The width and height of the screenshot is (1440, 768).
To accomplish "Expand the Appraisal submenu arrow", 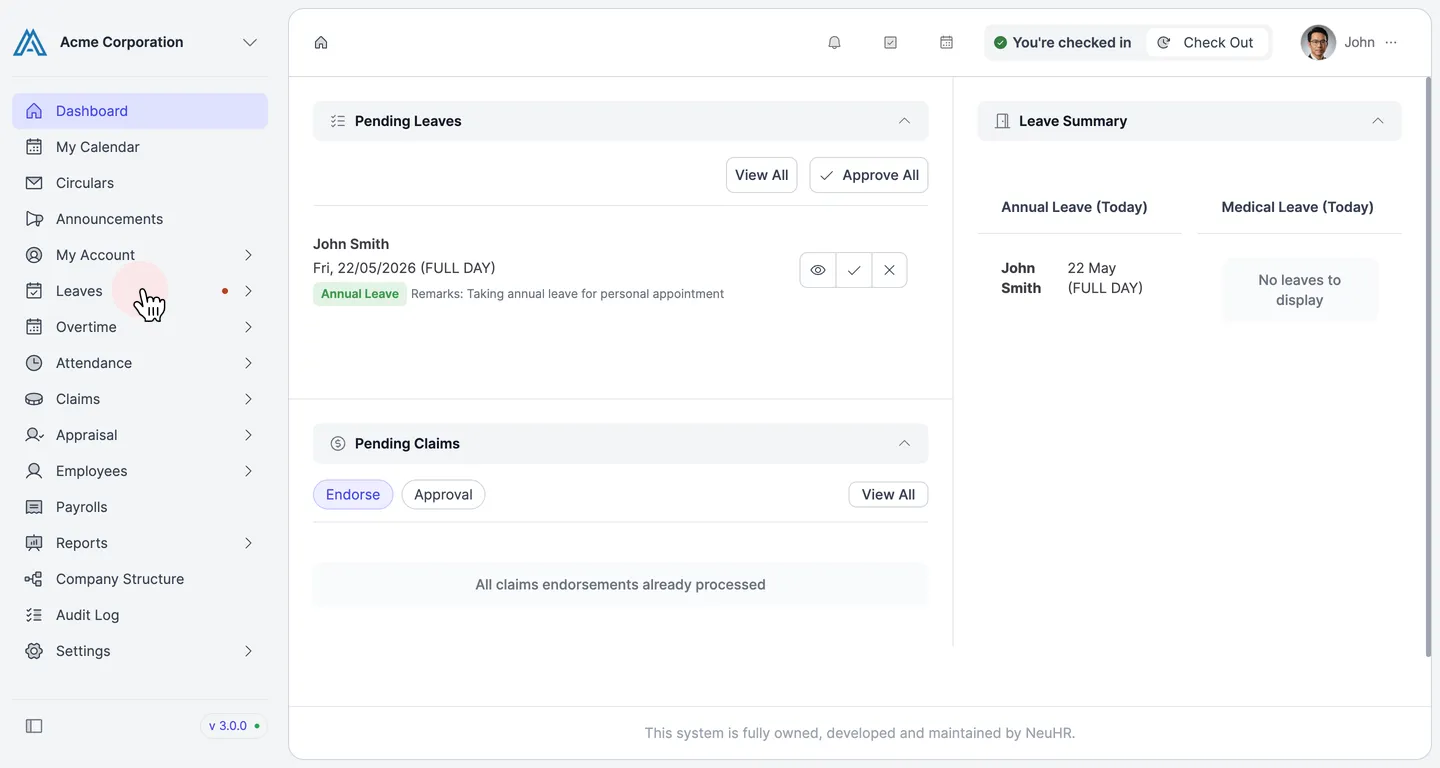I will tap(248, 435).
